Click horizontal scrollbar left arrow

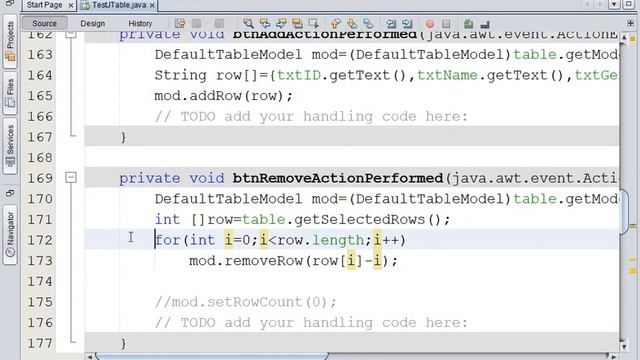(90, 357)
